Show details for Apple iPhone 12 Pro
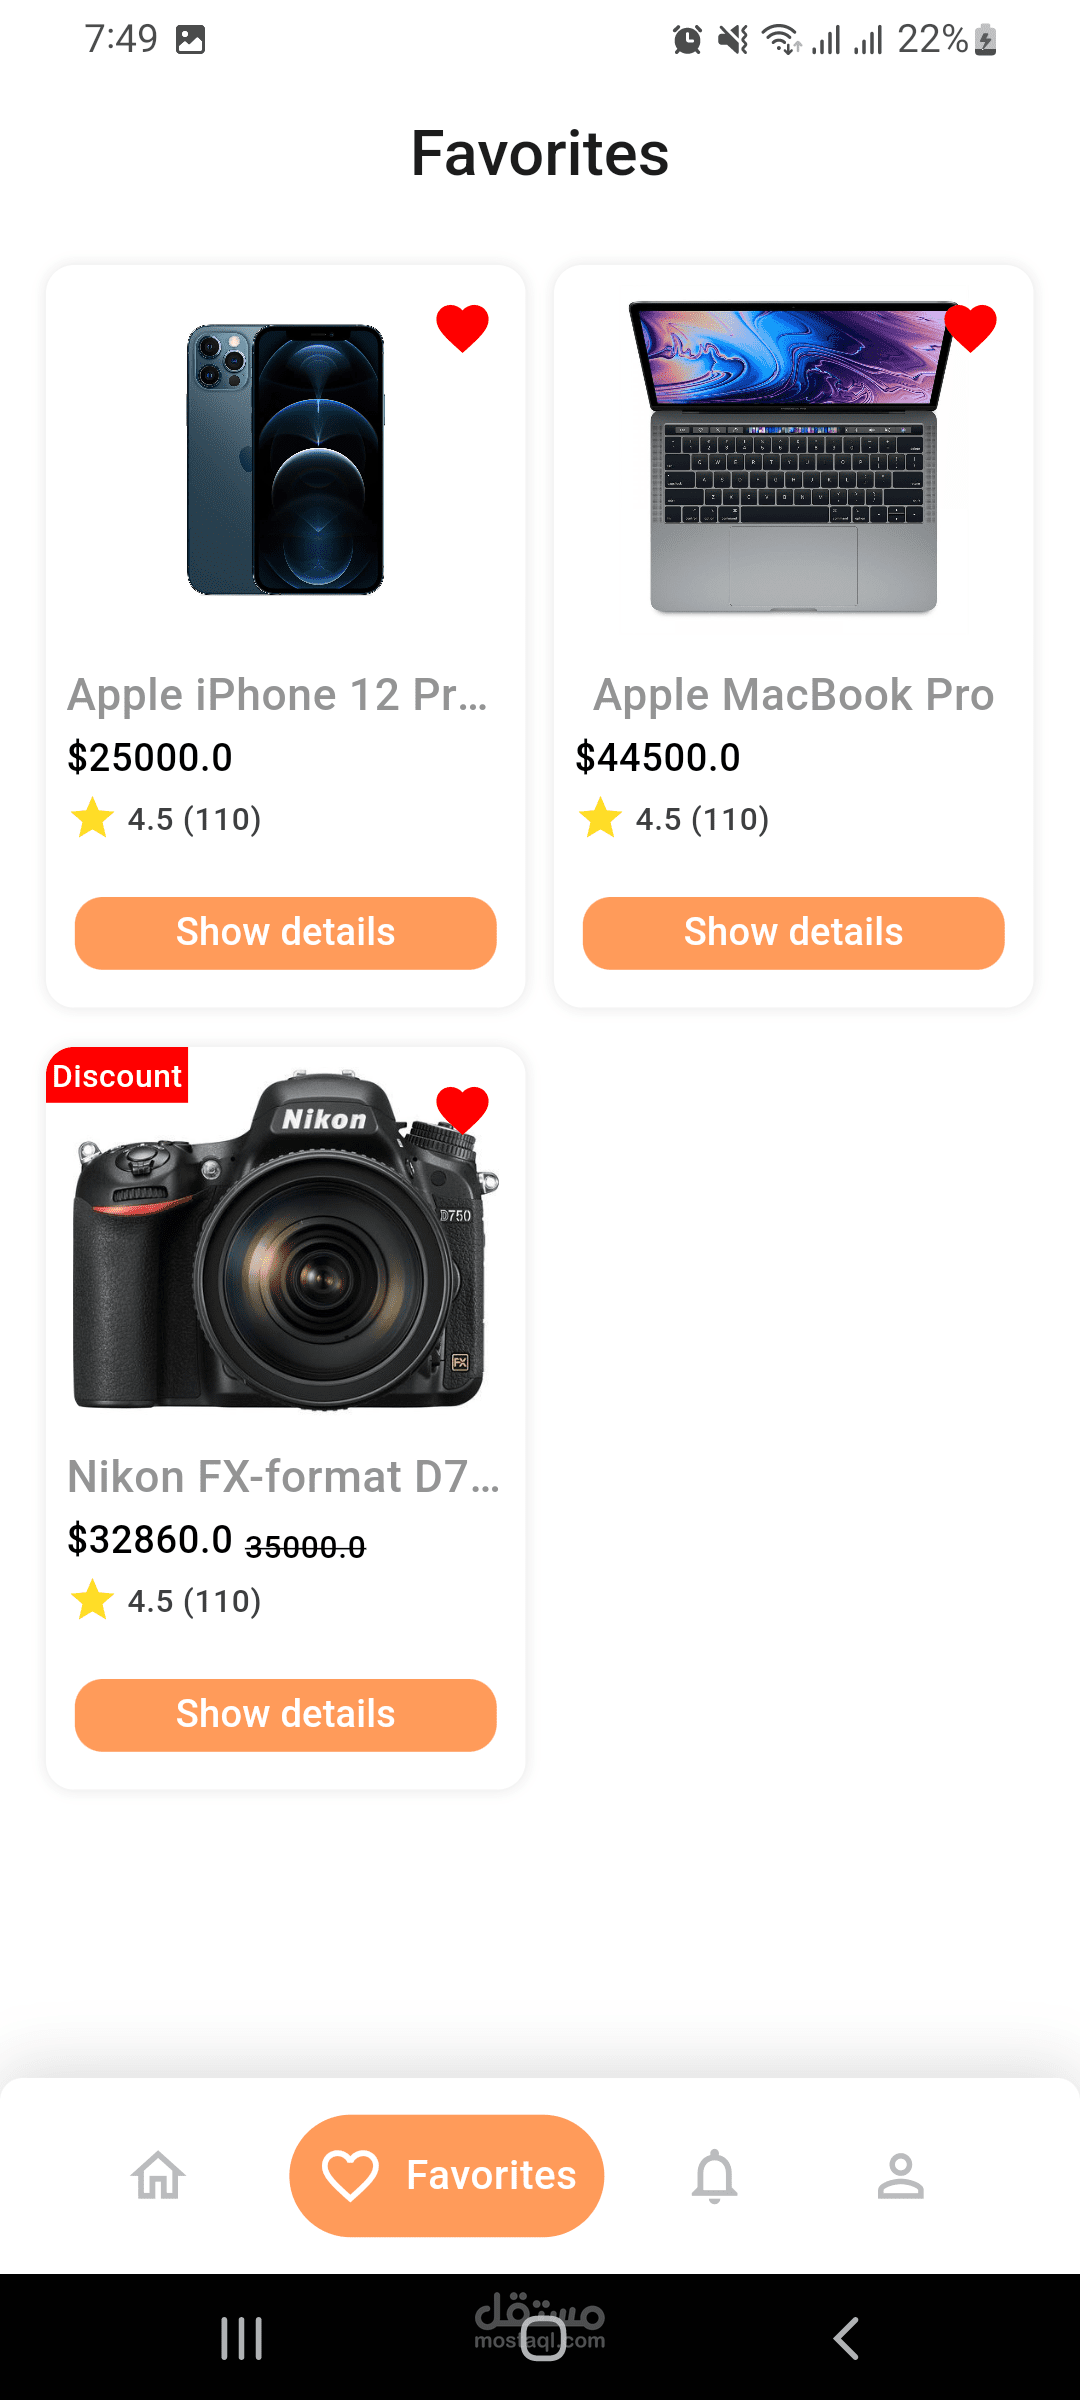The width and height of the screenshot is (1080, 2400). (x=286, y=933)
